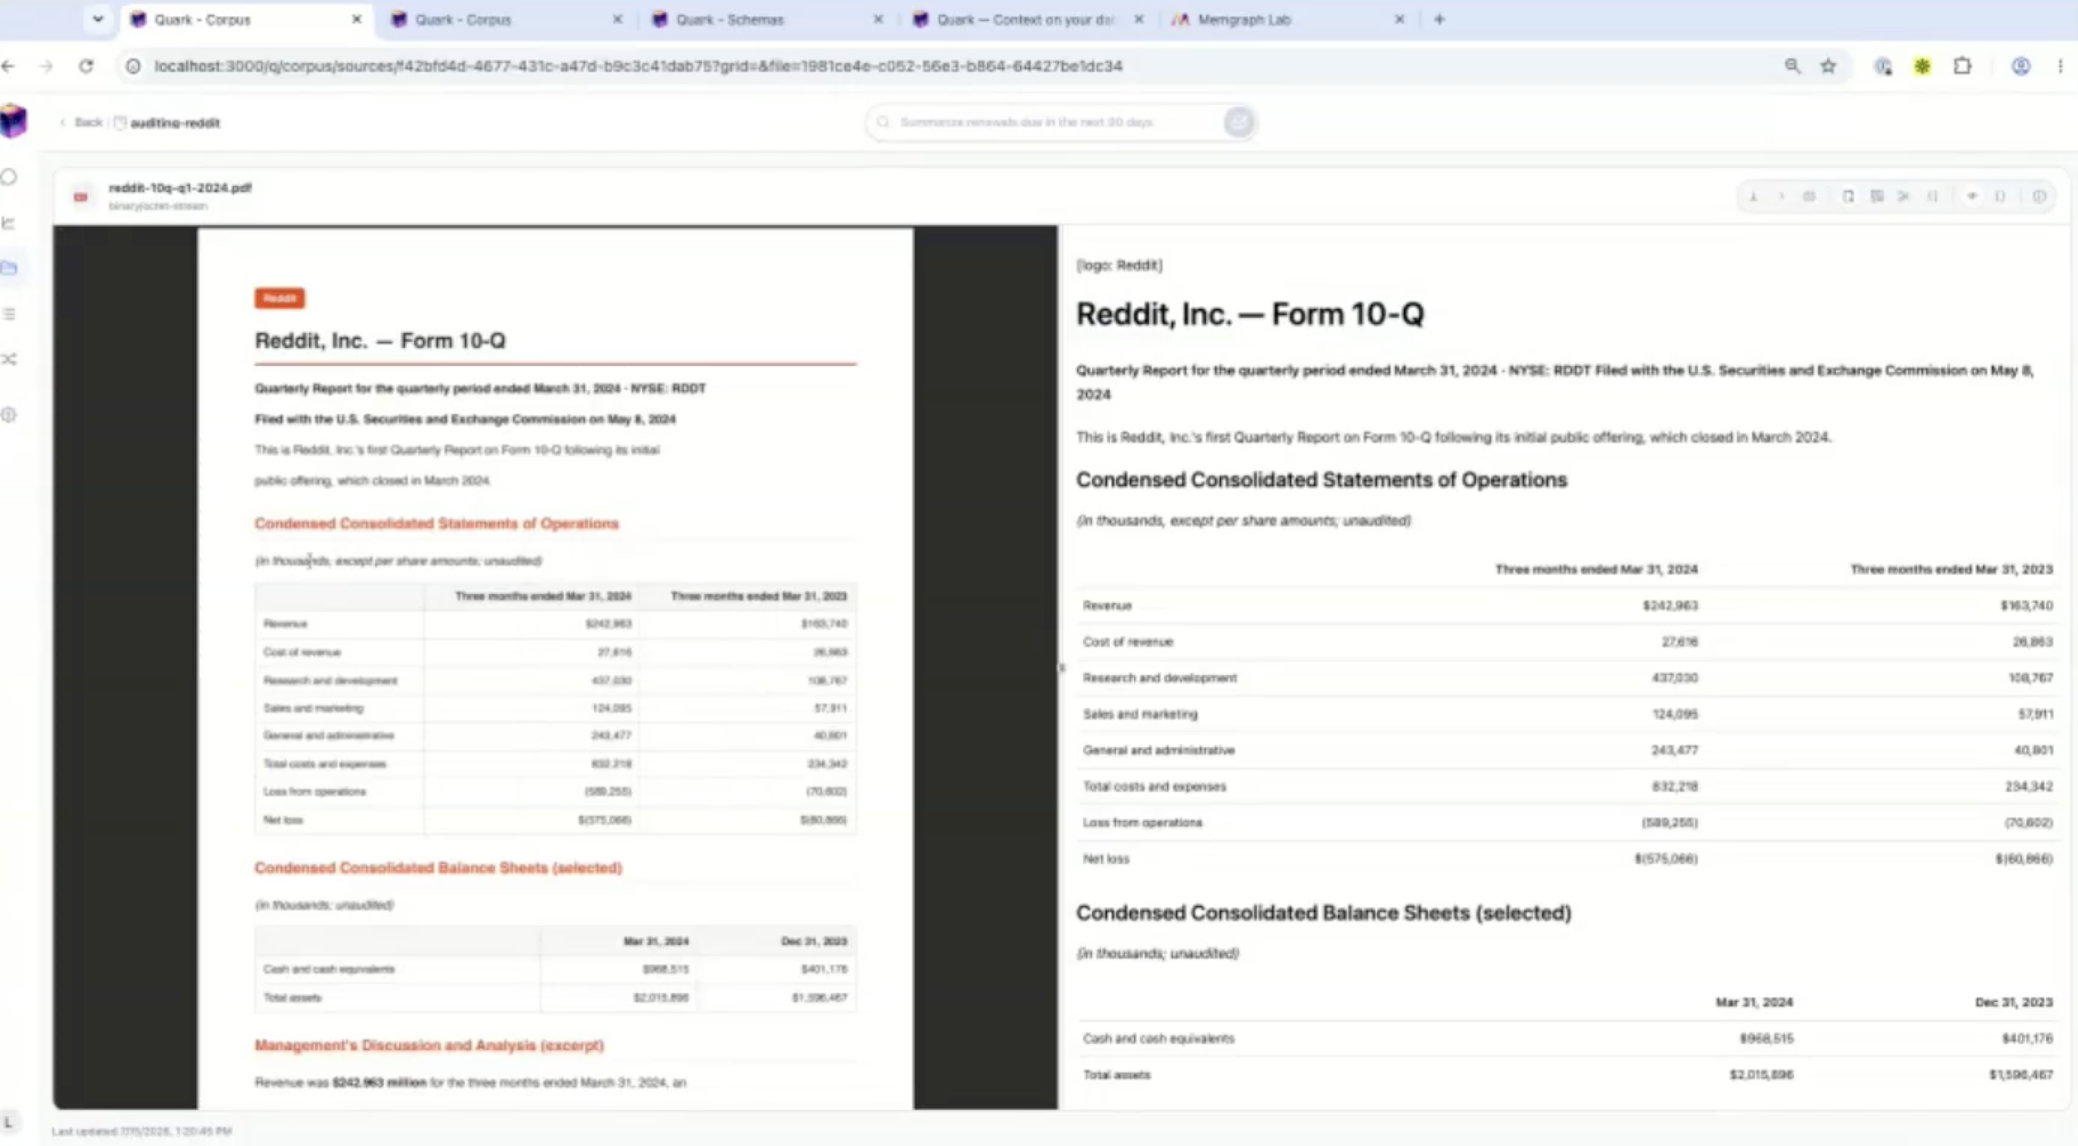Image resolution: width=2078 pixels, height=1146 pixels.
Task: Close the 'Memgraph Lab' tab
Action: 1399,19
